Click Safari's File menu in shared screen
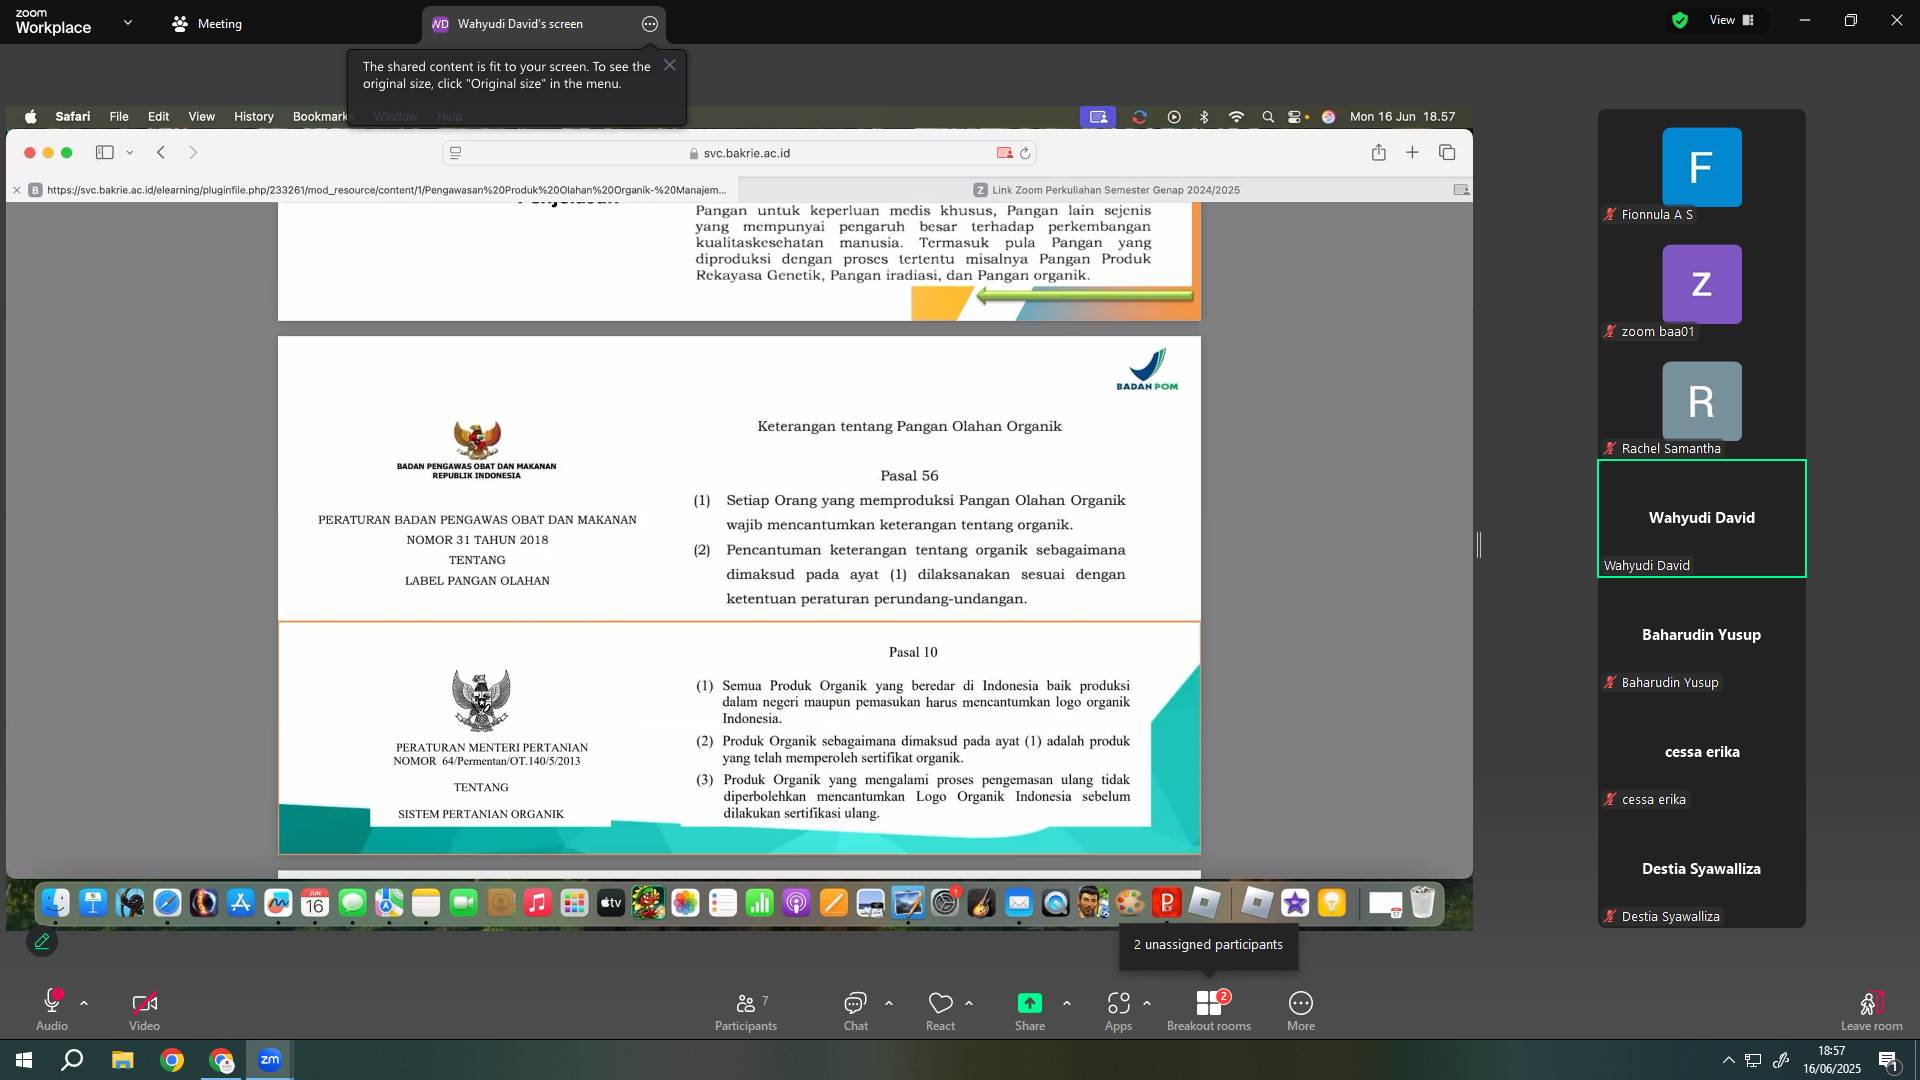The image size is (1920, 1080). [x=119, y=117]
